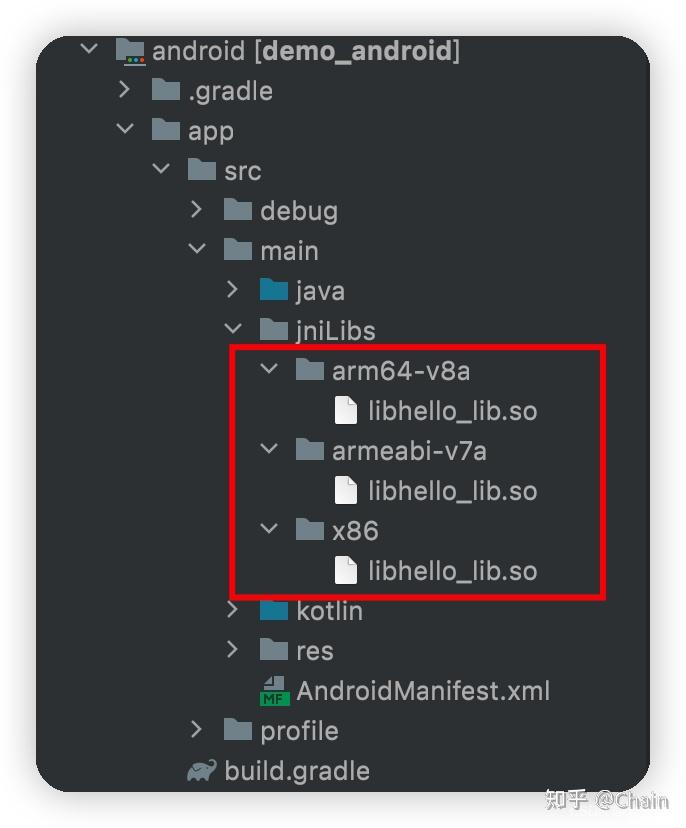Collapse the arm64-v8a folder

(x=268, y=370)
